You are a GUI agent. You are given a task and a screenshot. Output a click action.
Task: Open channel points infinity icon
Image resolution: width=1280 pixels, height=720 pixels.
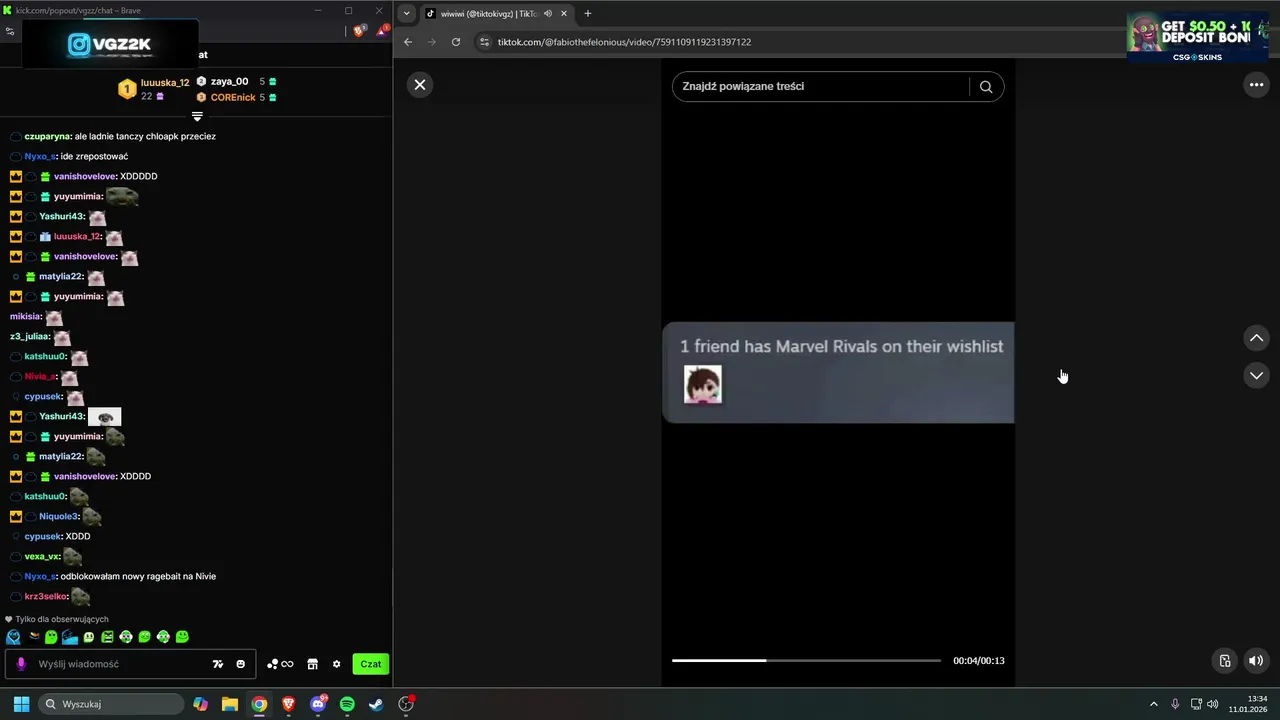[x=280, y=664]
